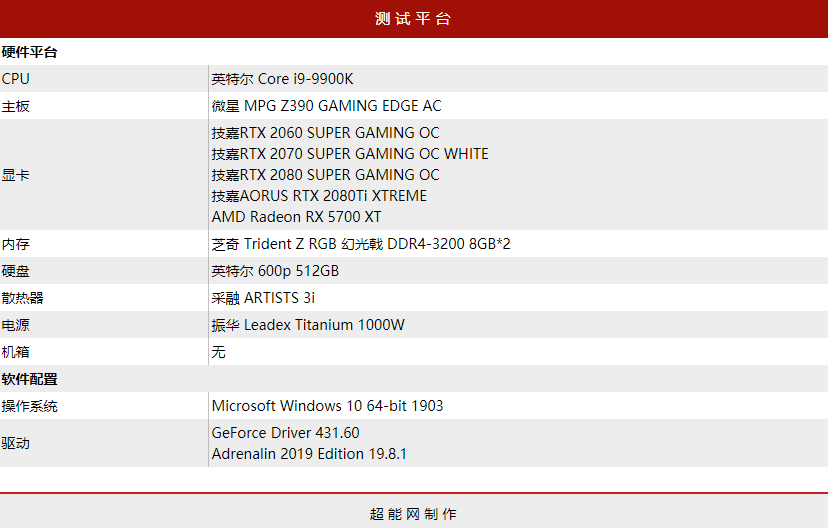Select Adrenalin 2019 Edition 19.8.1 line
Viewport: 828px width, 528px height.
(x=309, y=454)
